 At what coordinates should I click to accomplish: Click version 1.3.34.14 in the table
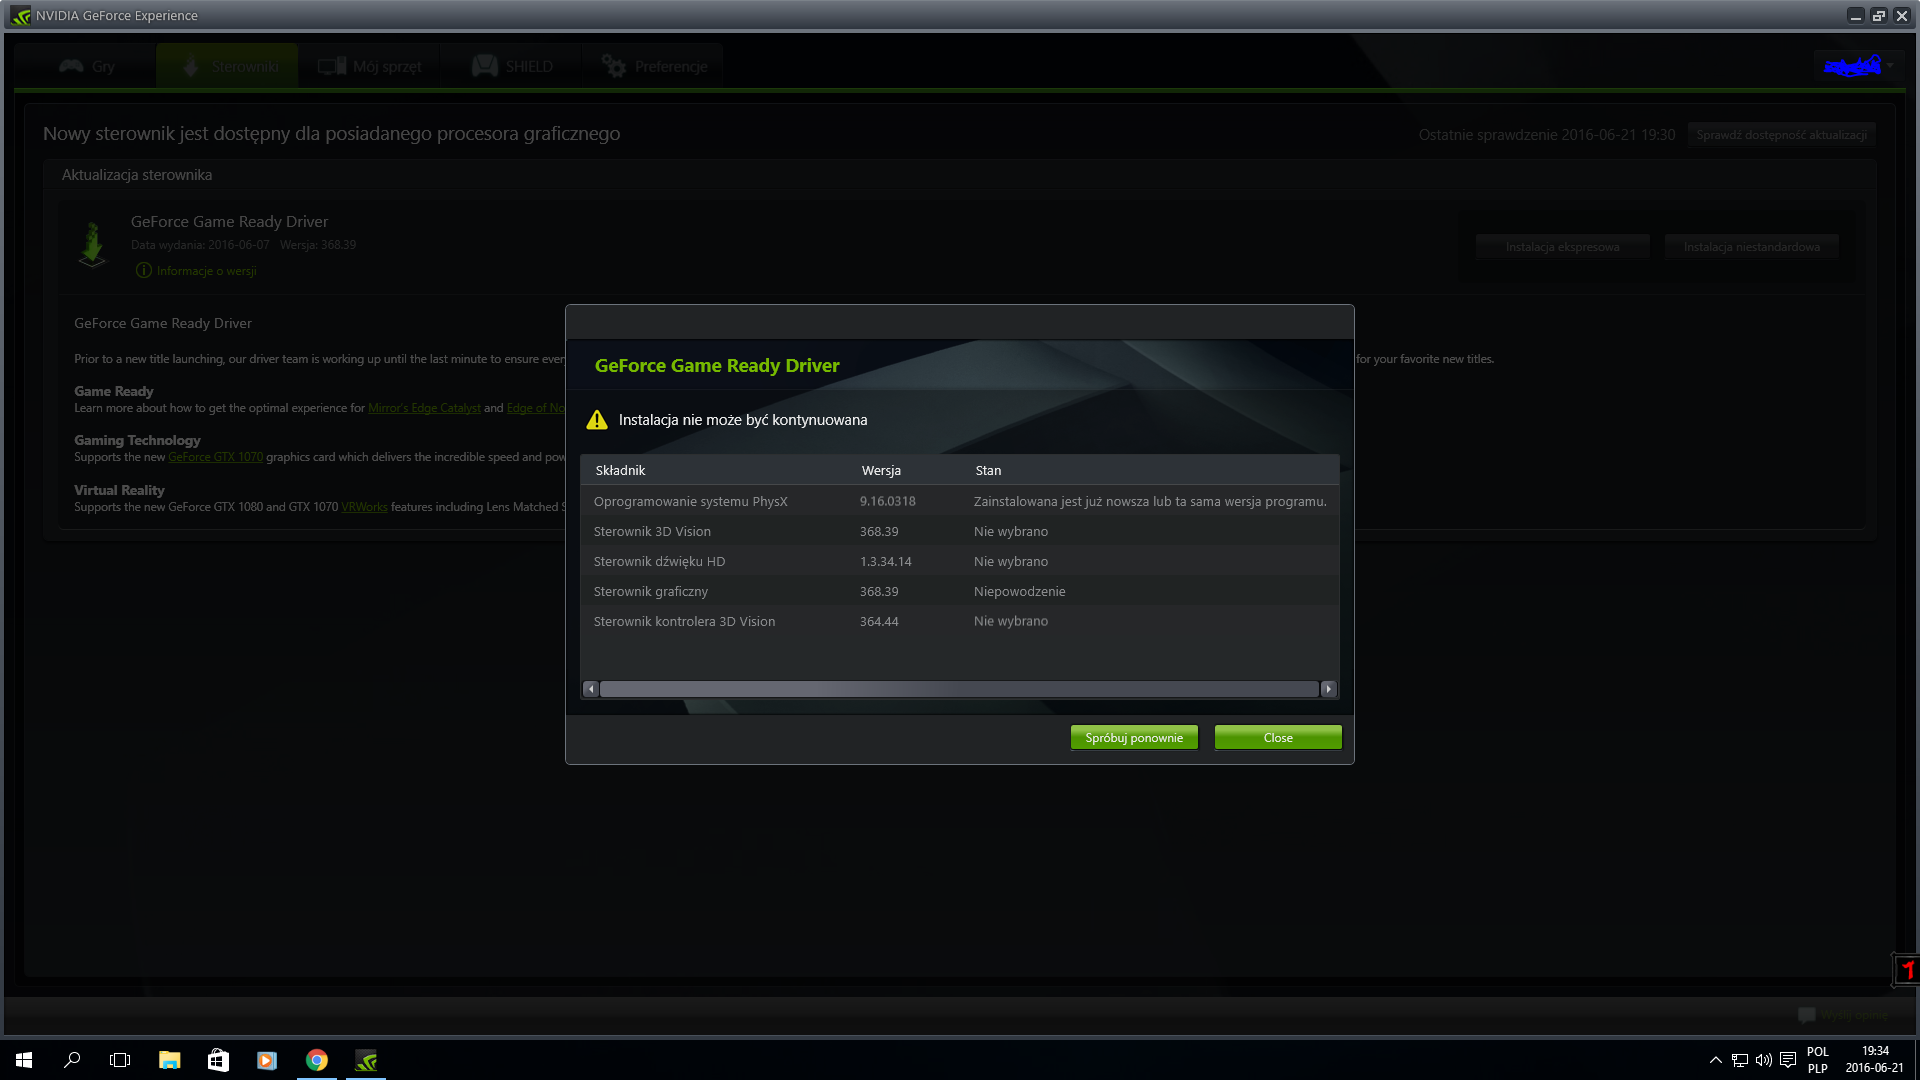[x=885, y=561]
